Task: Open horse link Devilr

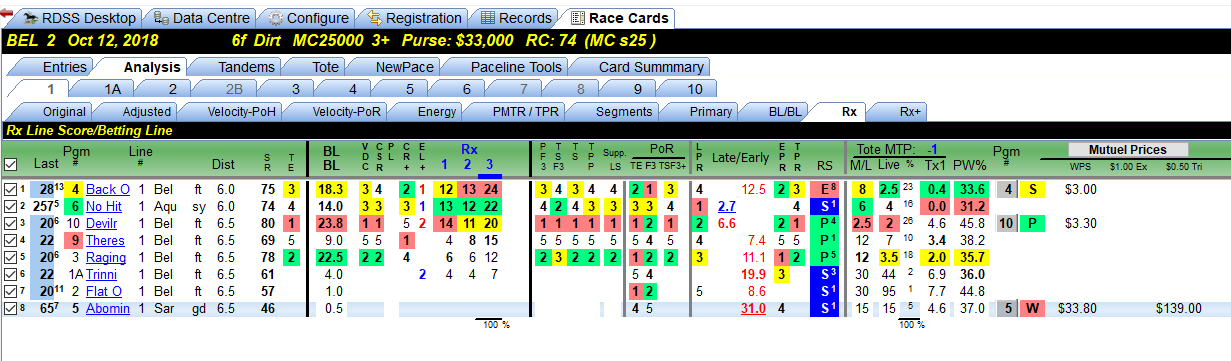Action: pos(102,223)
